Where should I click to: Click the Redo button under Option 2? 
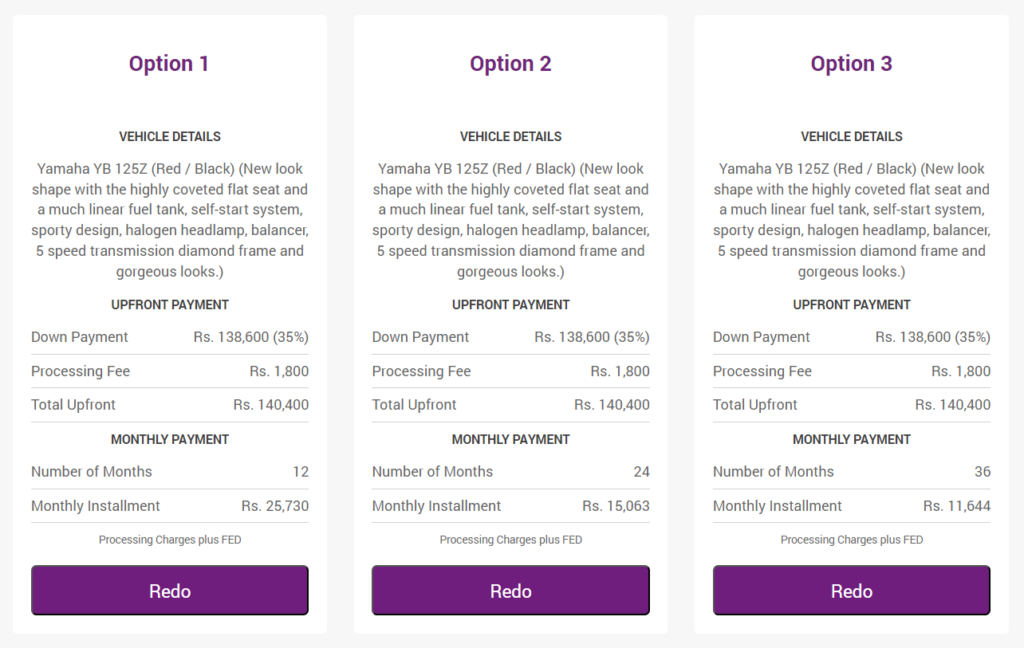(x=511, y=591)
